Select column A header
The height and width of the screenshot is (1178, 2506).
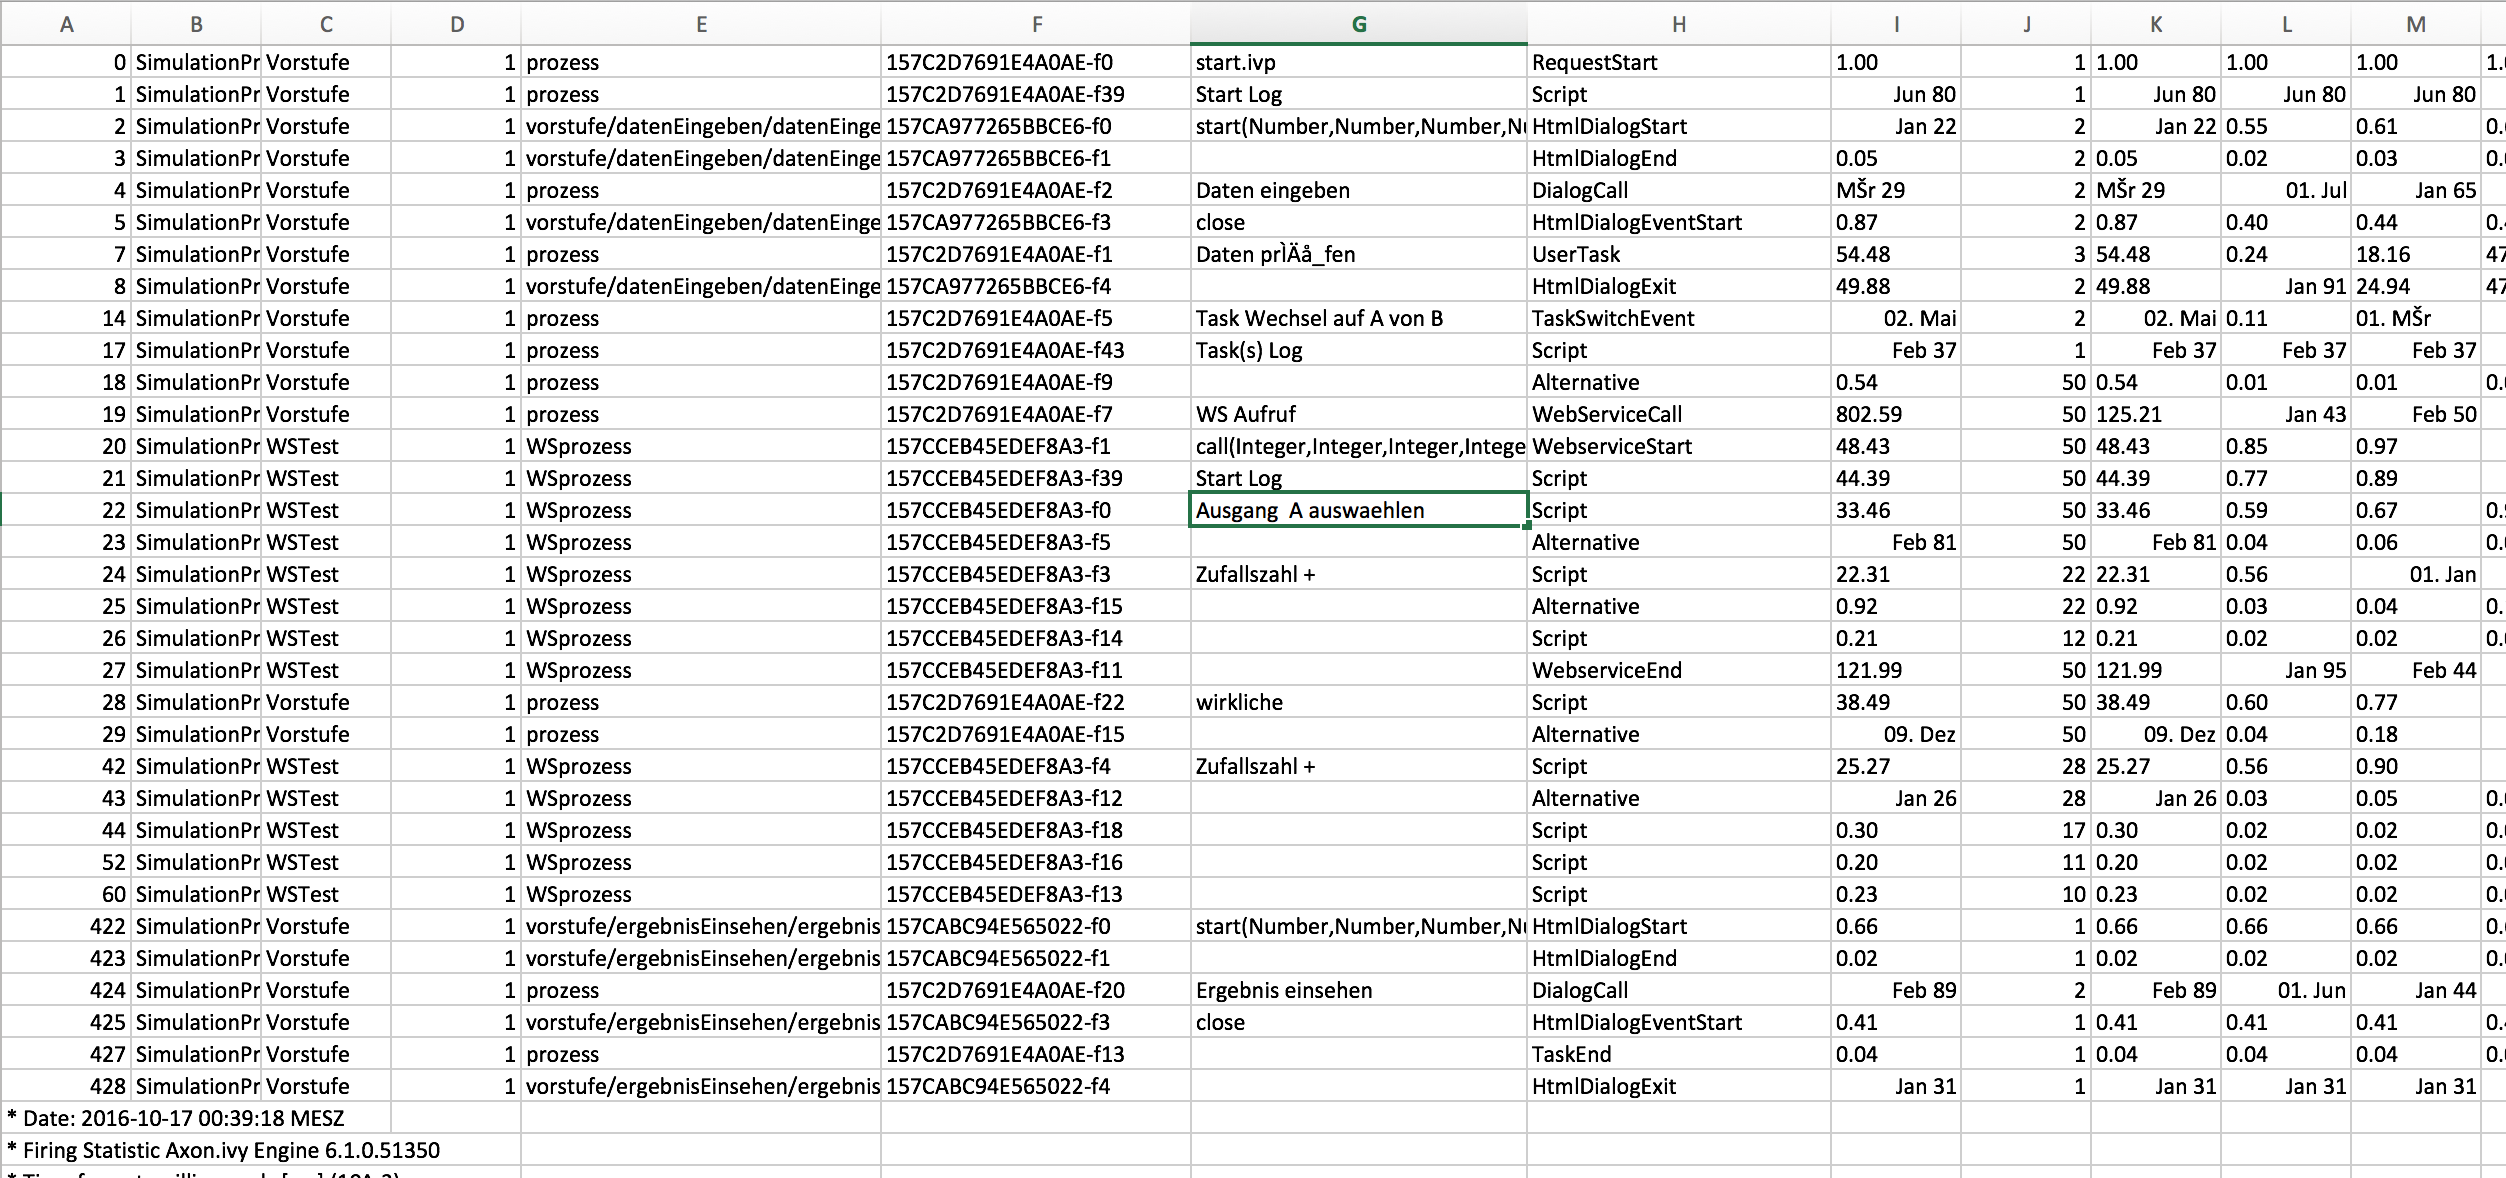66,24
